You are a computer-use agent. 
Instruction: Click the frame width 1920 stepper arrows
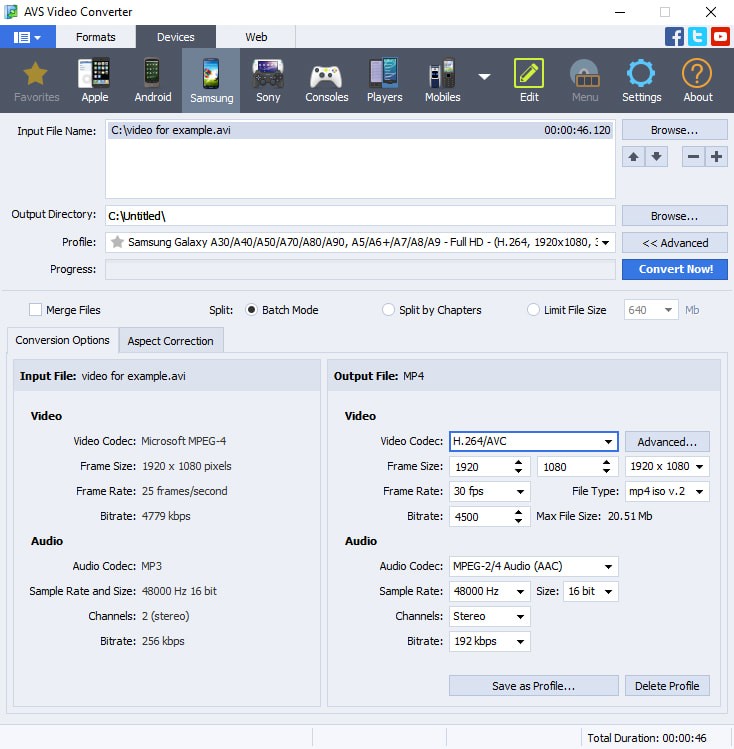[x=518, y=467]
